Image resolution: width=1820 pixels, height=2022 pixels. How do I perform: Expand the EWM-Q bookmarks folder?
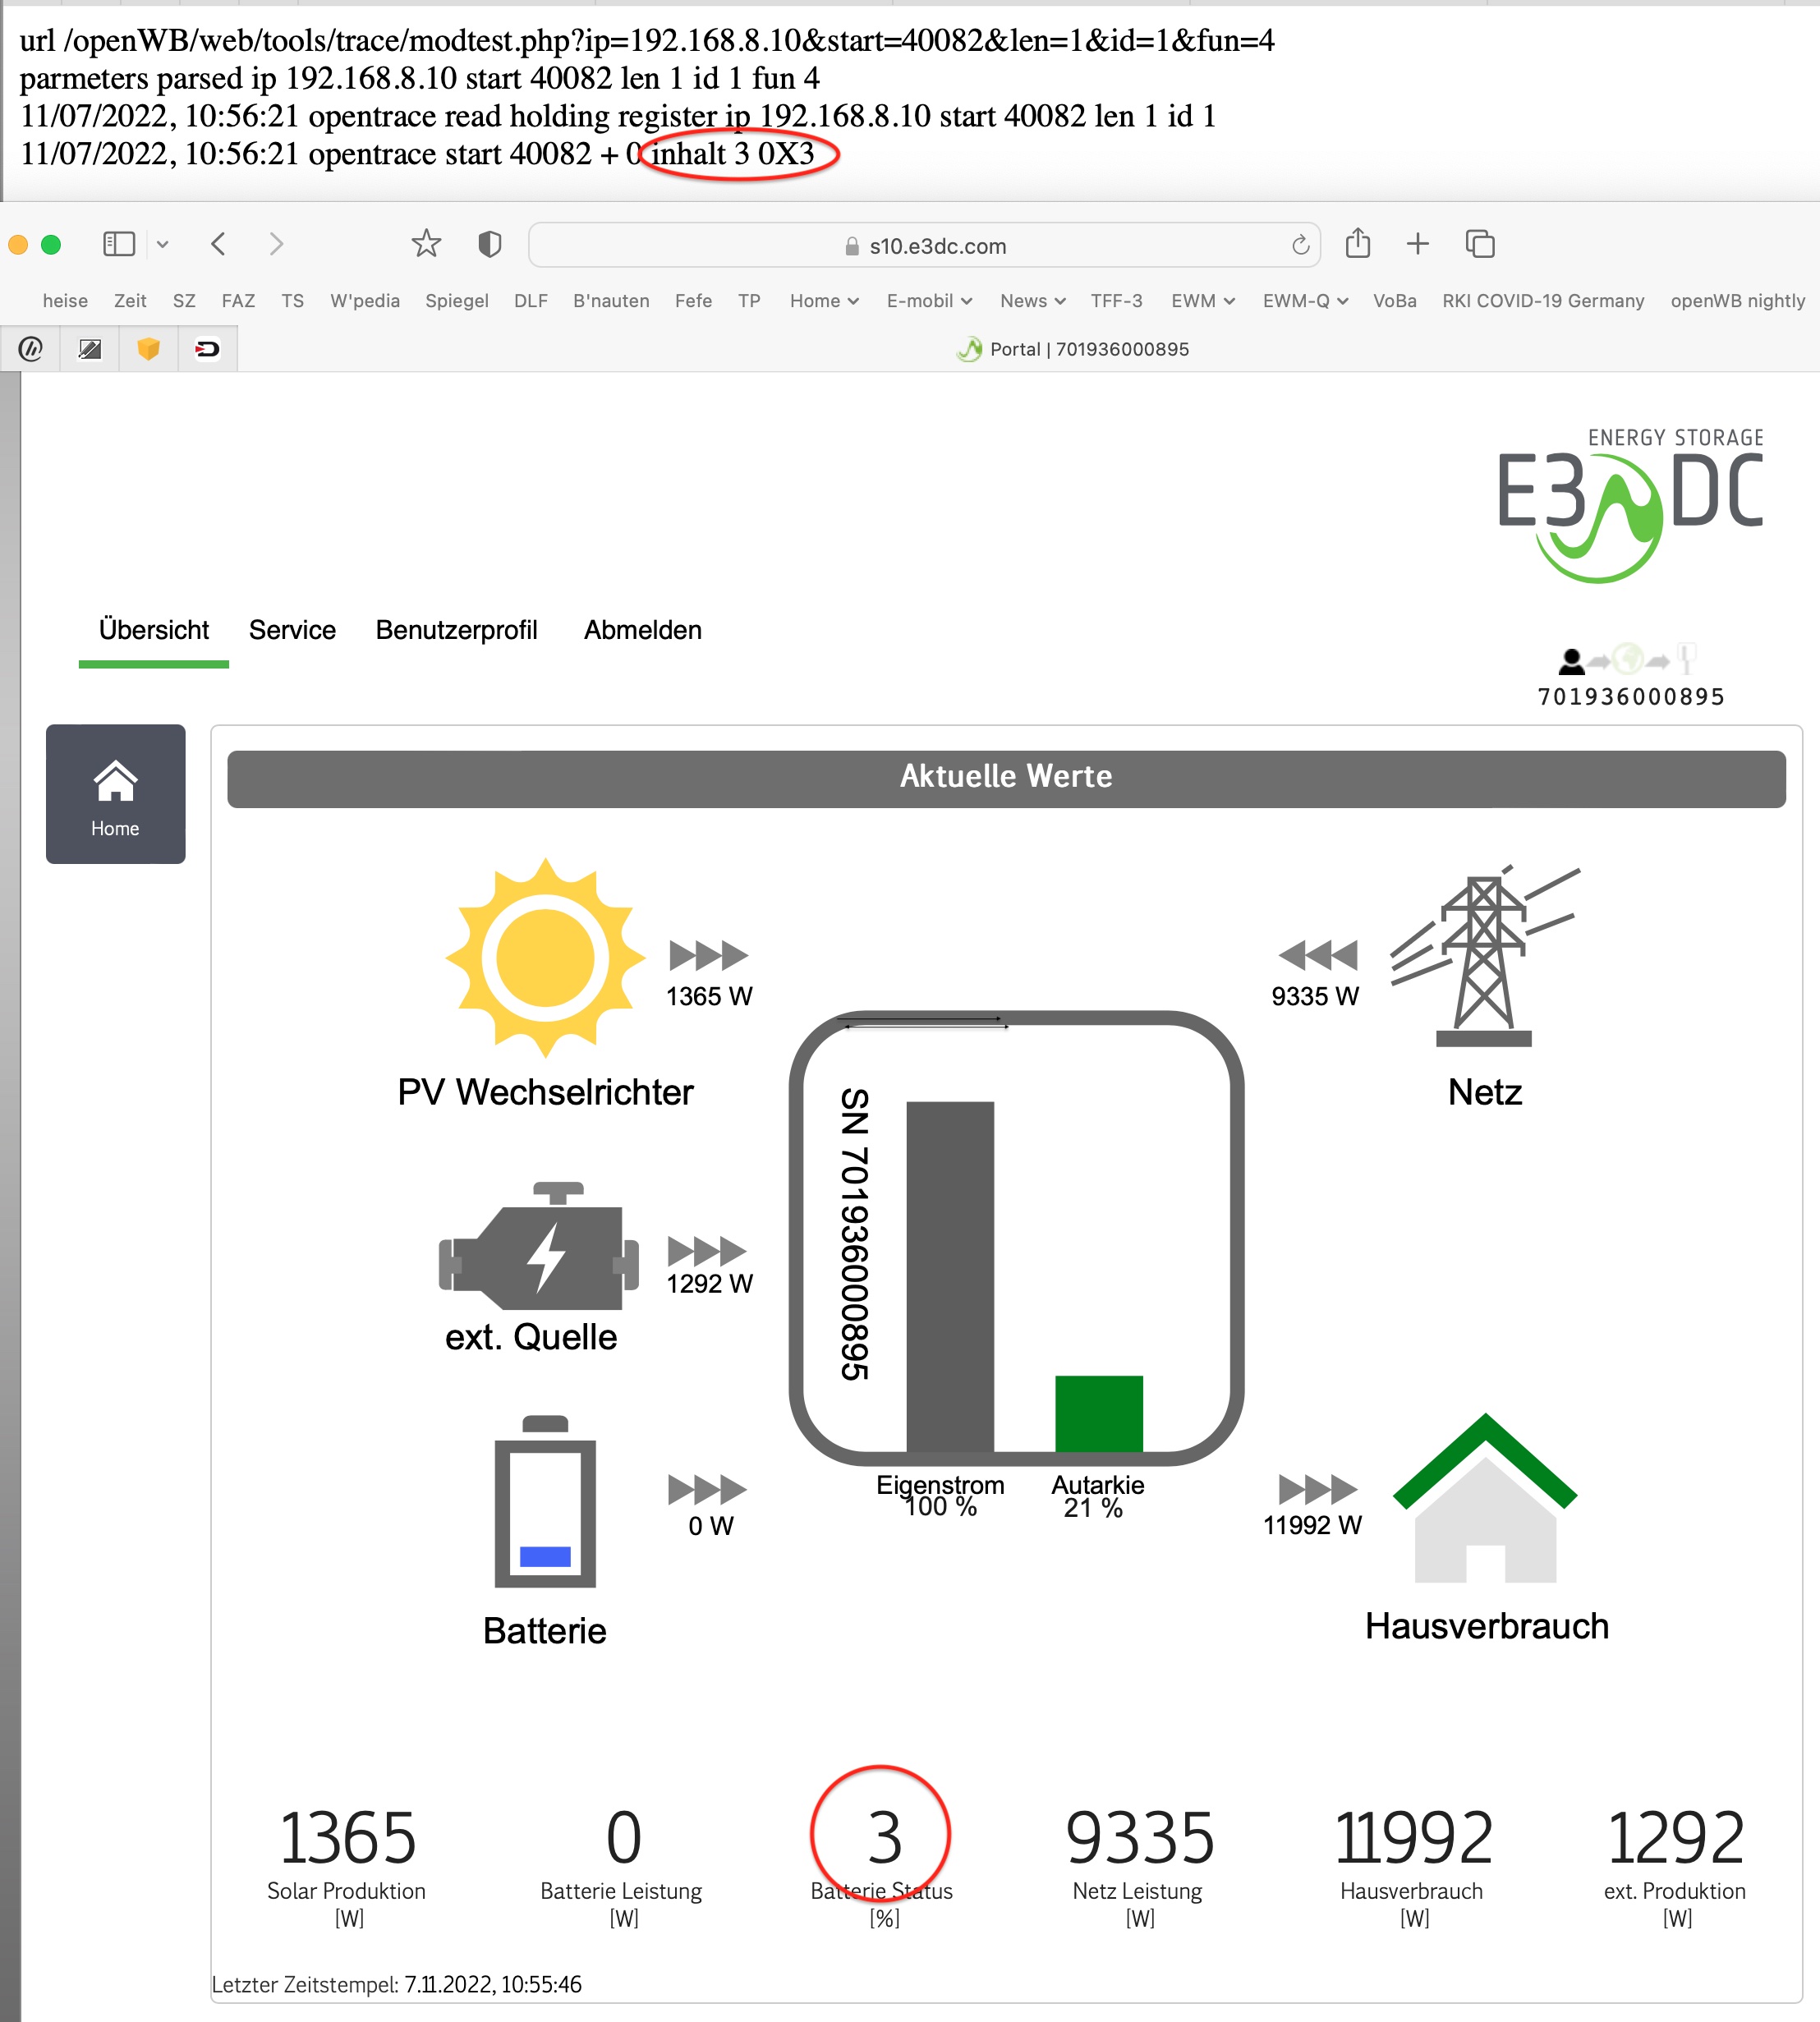tap(1304, 301)
